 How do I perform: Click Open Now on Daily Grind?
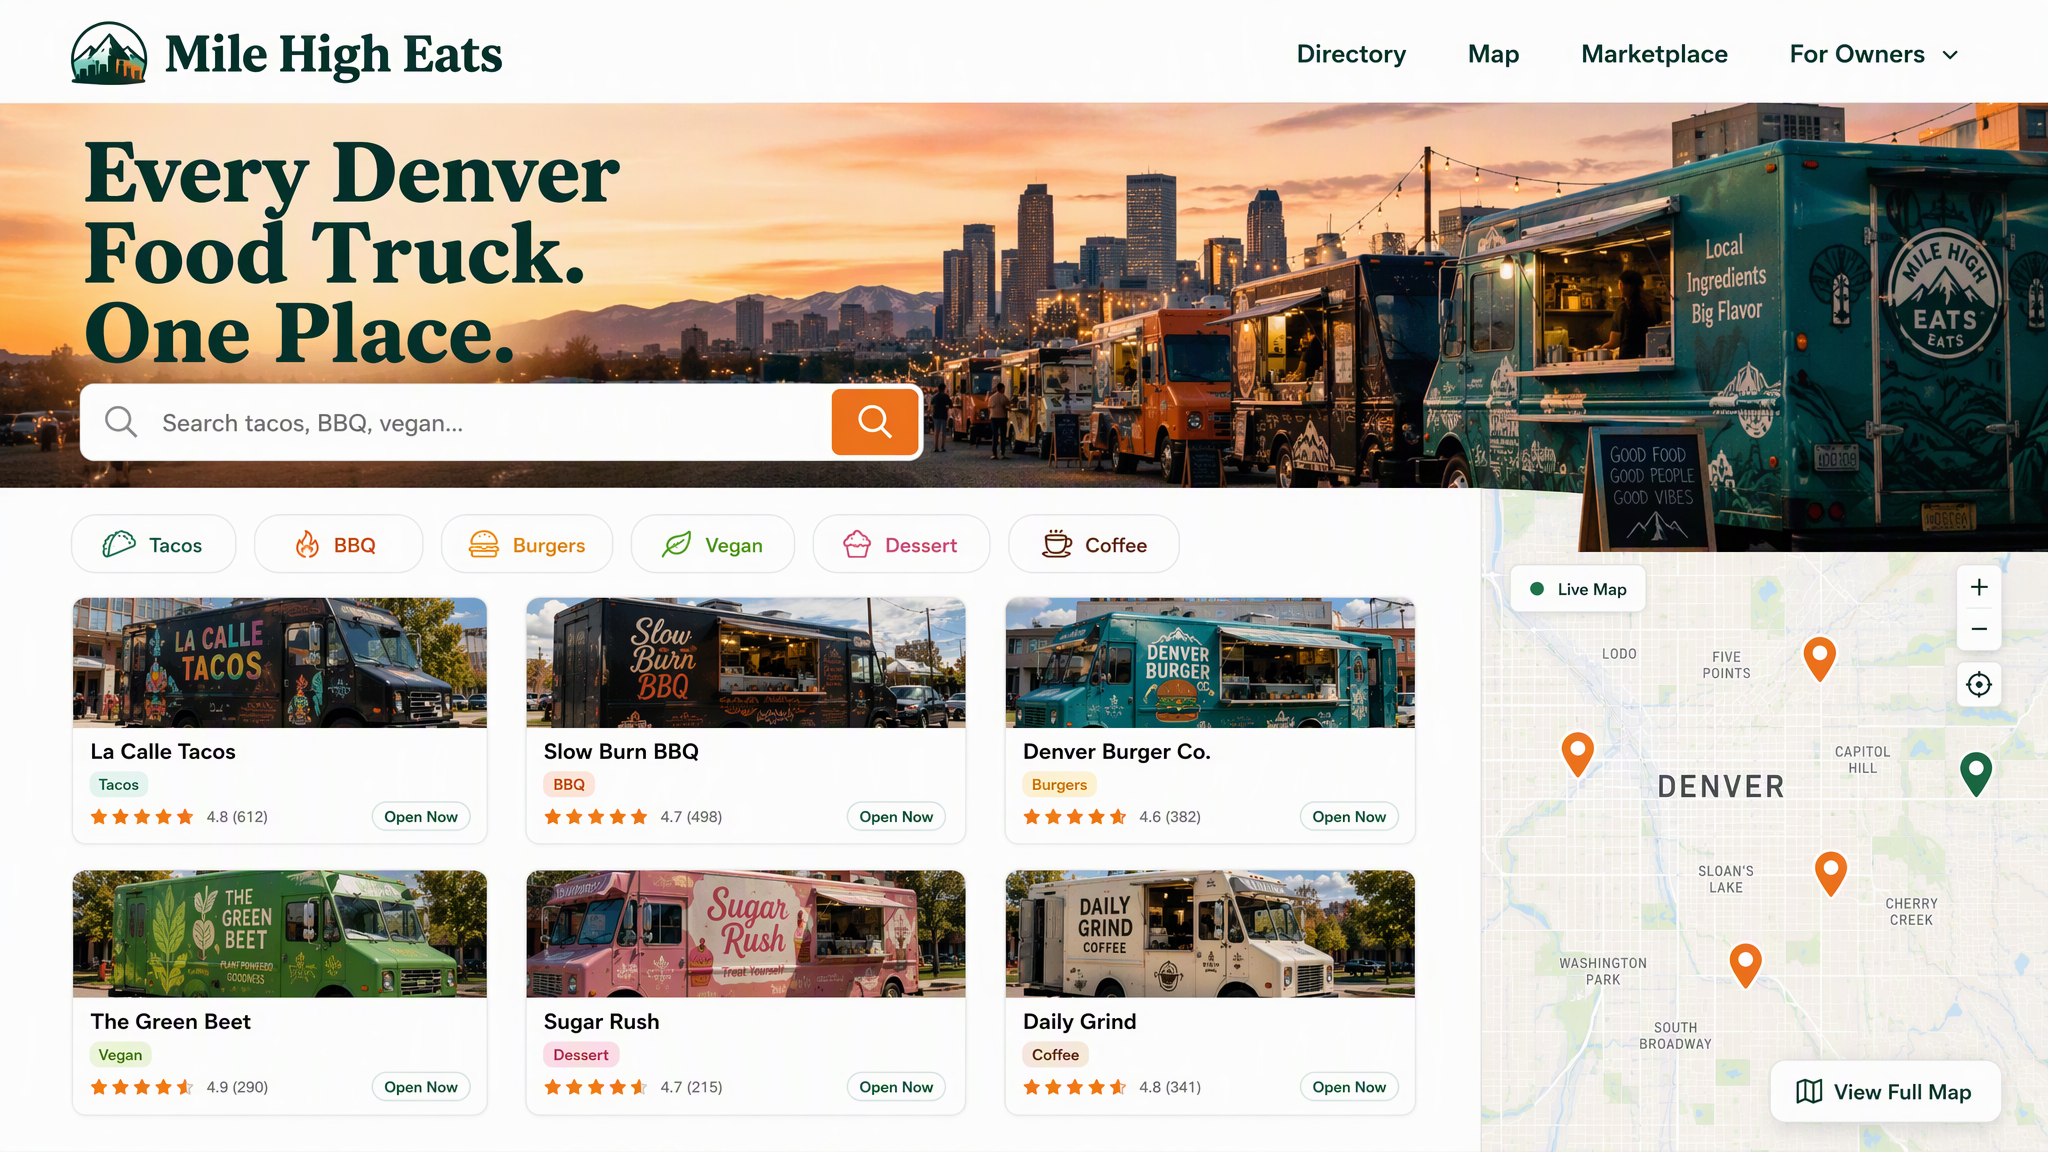pyautogui.click(x=1349, y=1086)
